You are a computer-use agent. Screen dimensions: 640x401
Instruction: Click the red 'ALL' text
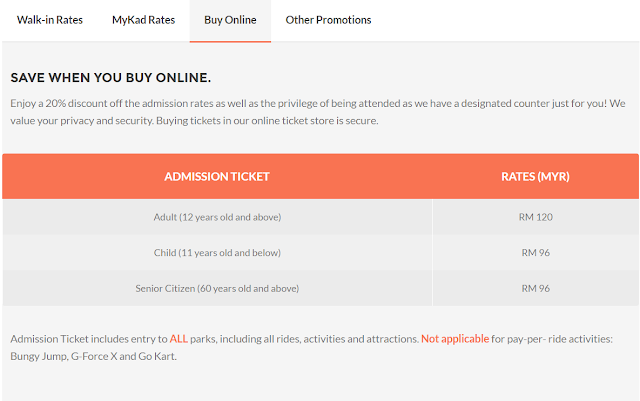179,339
